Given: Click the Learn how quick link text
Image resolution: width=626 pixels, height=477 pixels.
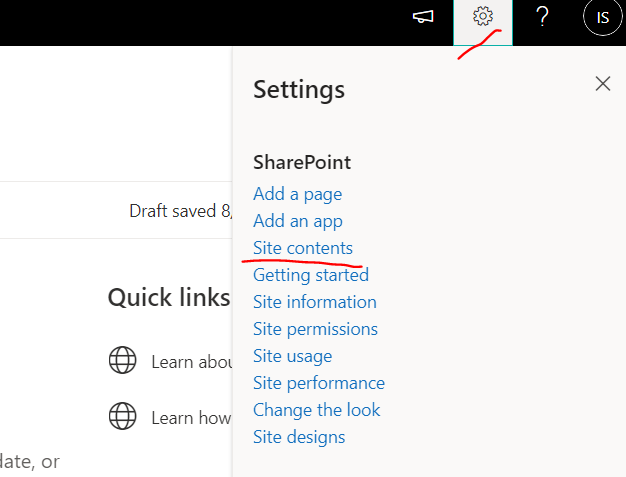Looking at the screenshot, I should (x=191, y=418).
